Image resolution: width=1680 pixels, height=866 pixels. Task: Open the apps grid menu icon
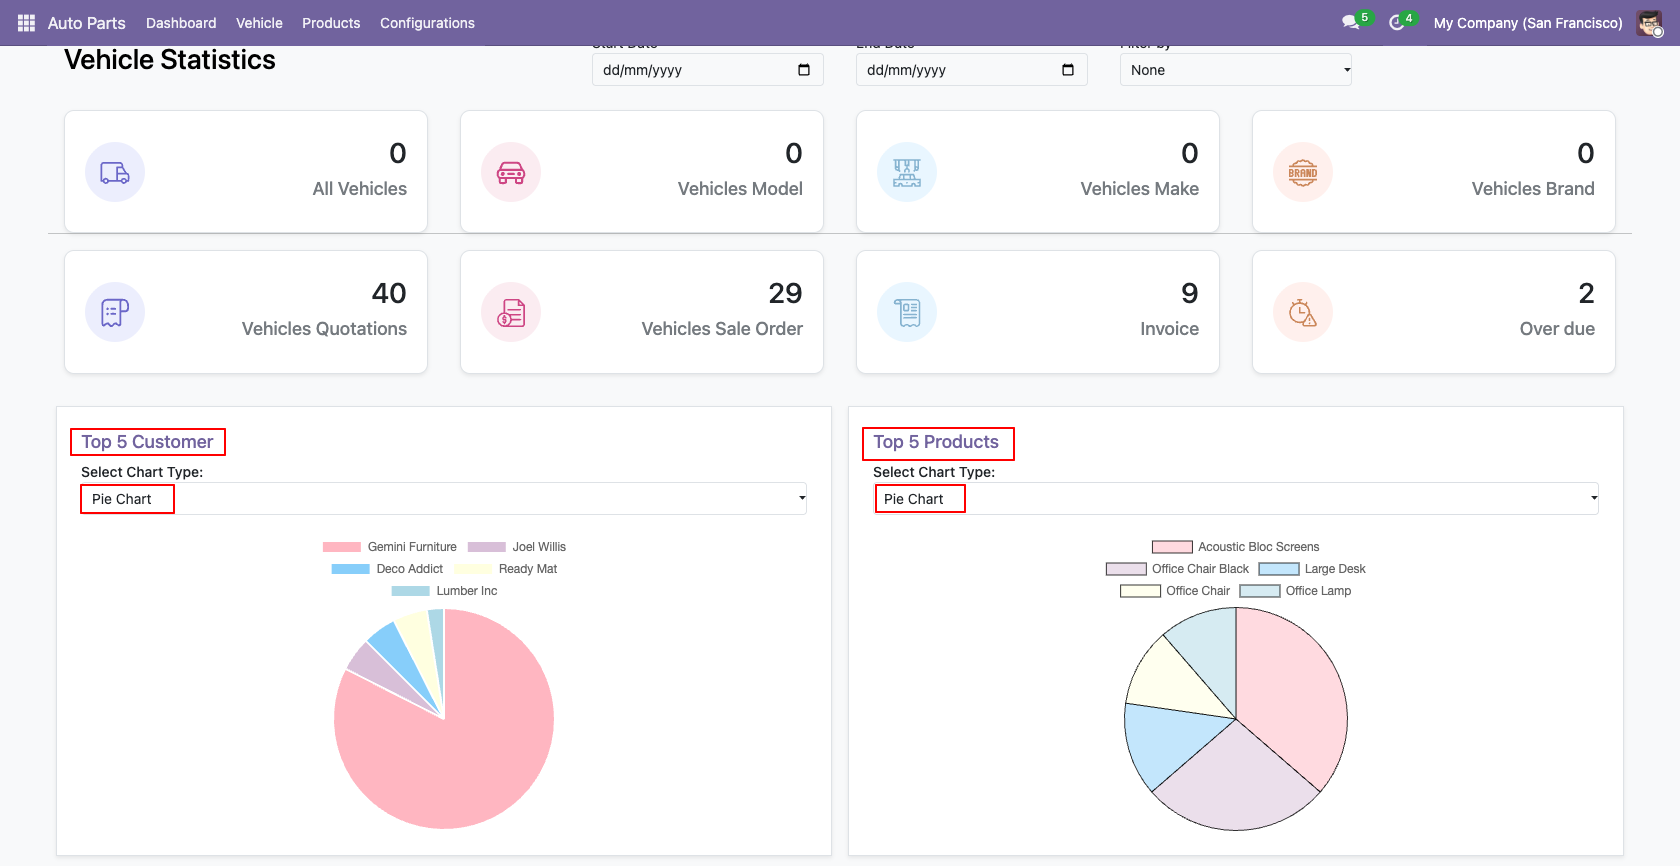(x=26, y=23)
